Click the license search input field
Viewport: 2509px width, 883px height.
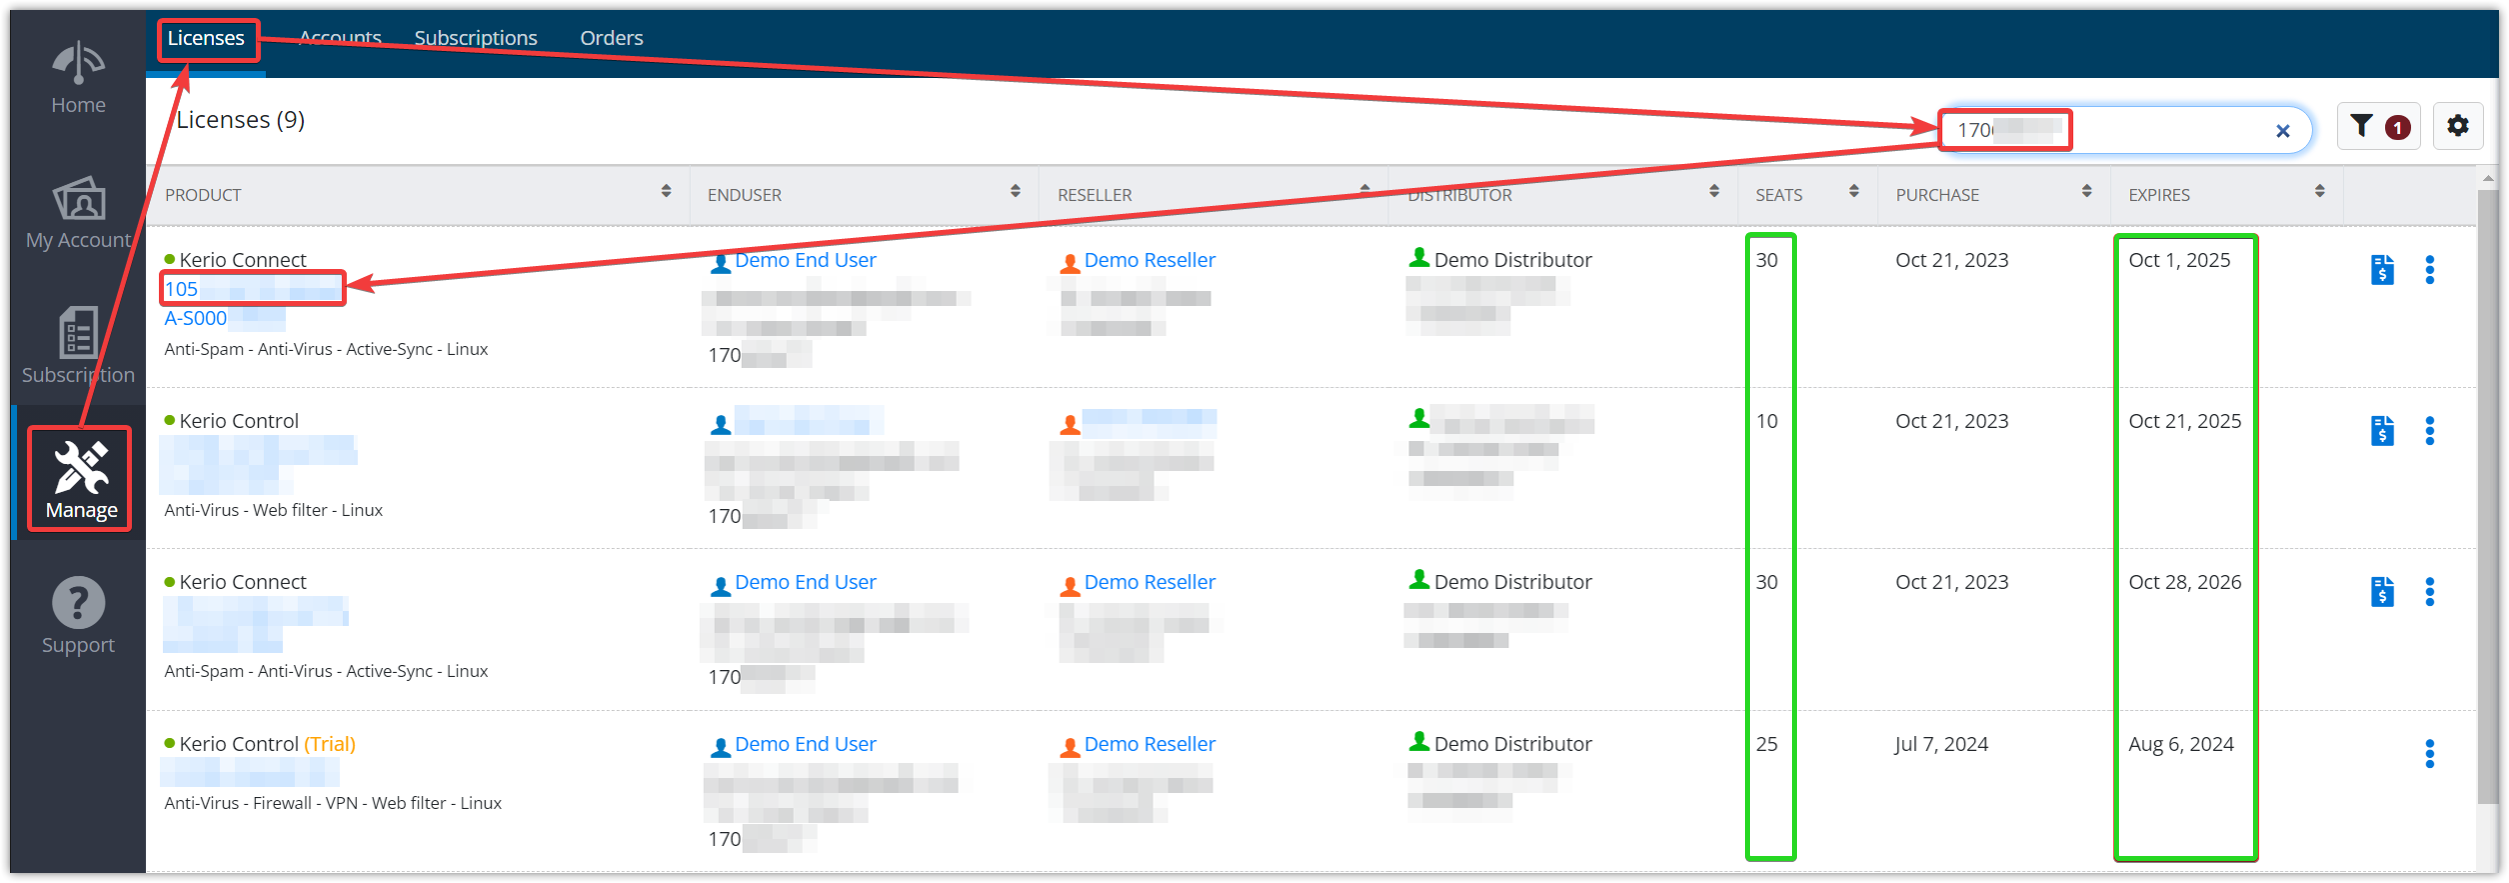pos(2125,130)
